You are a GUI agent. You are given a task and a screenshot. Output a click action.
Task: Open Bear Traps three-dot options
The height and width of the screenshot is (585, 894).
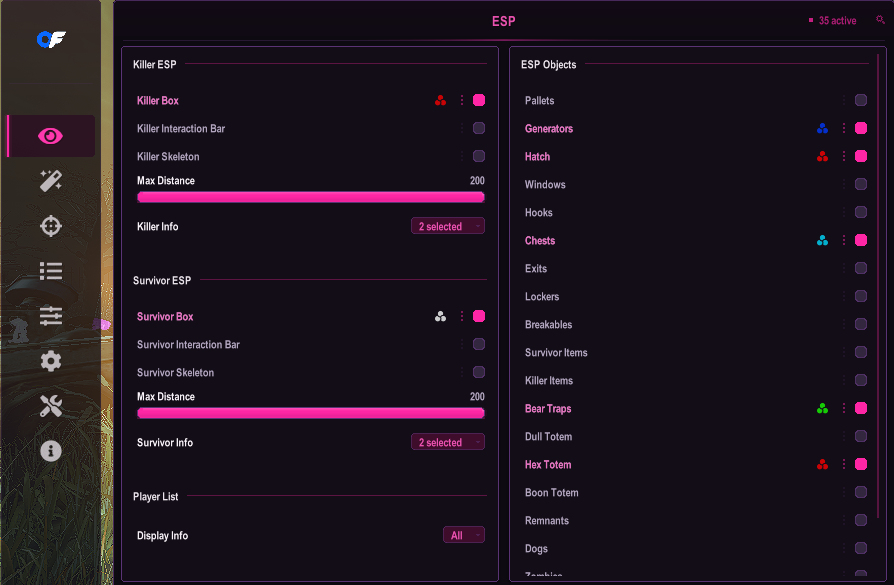click(844, 408)
